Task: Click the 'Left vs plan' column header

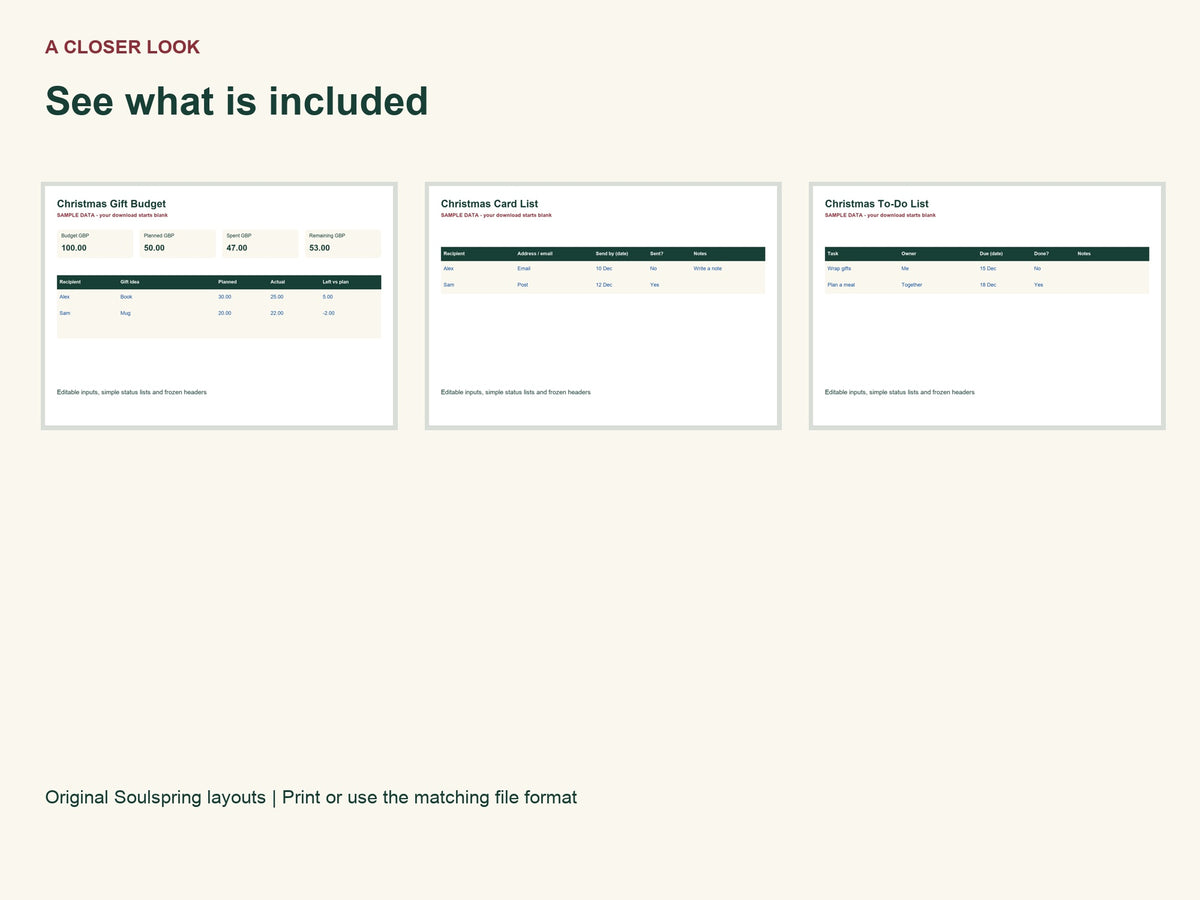Action: (x=336, y=282)
